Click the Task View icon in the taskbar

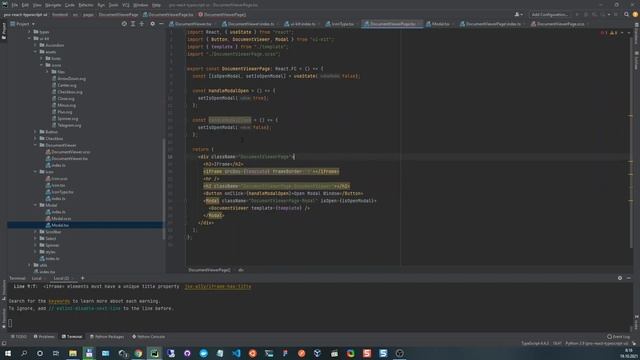pyautogui.click(x=56, y=353)
